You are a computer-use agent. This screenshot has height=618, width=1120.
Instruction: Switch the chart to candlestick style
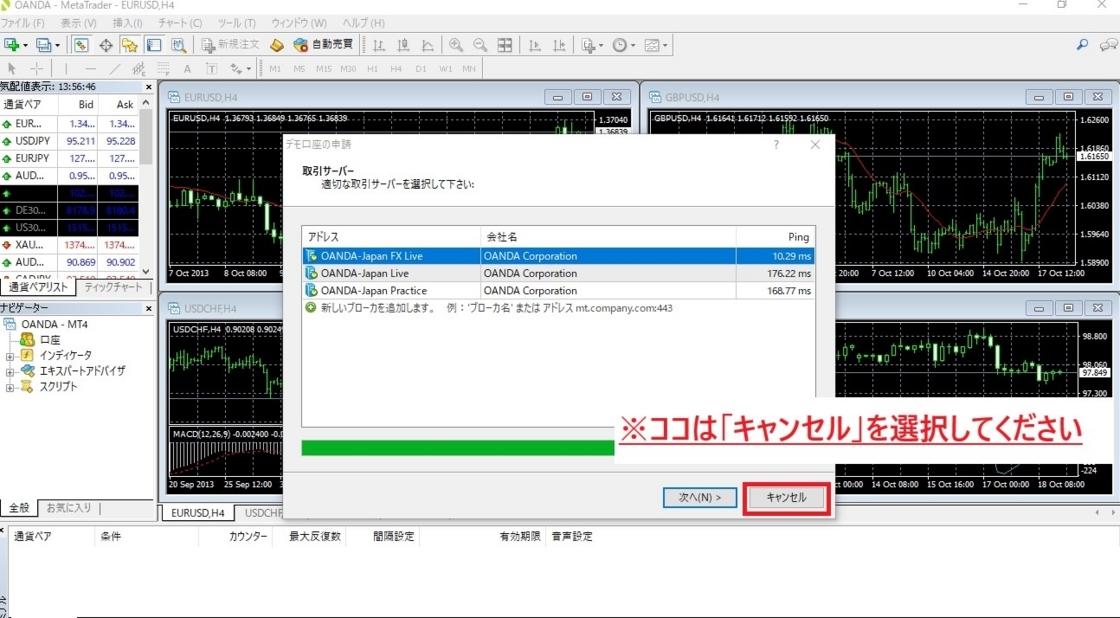click(404, 45)
